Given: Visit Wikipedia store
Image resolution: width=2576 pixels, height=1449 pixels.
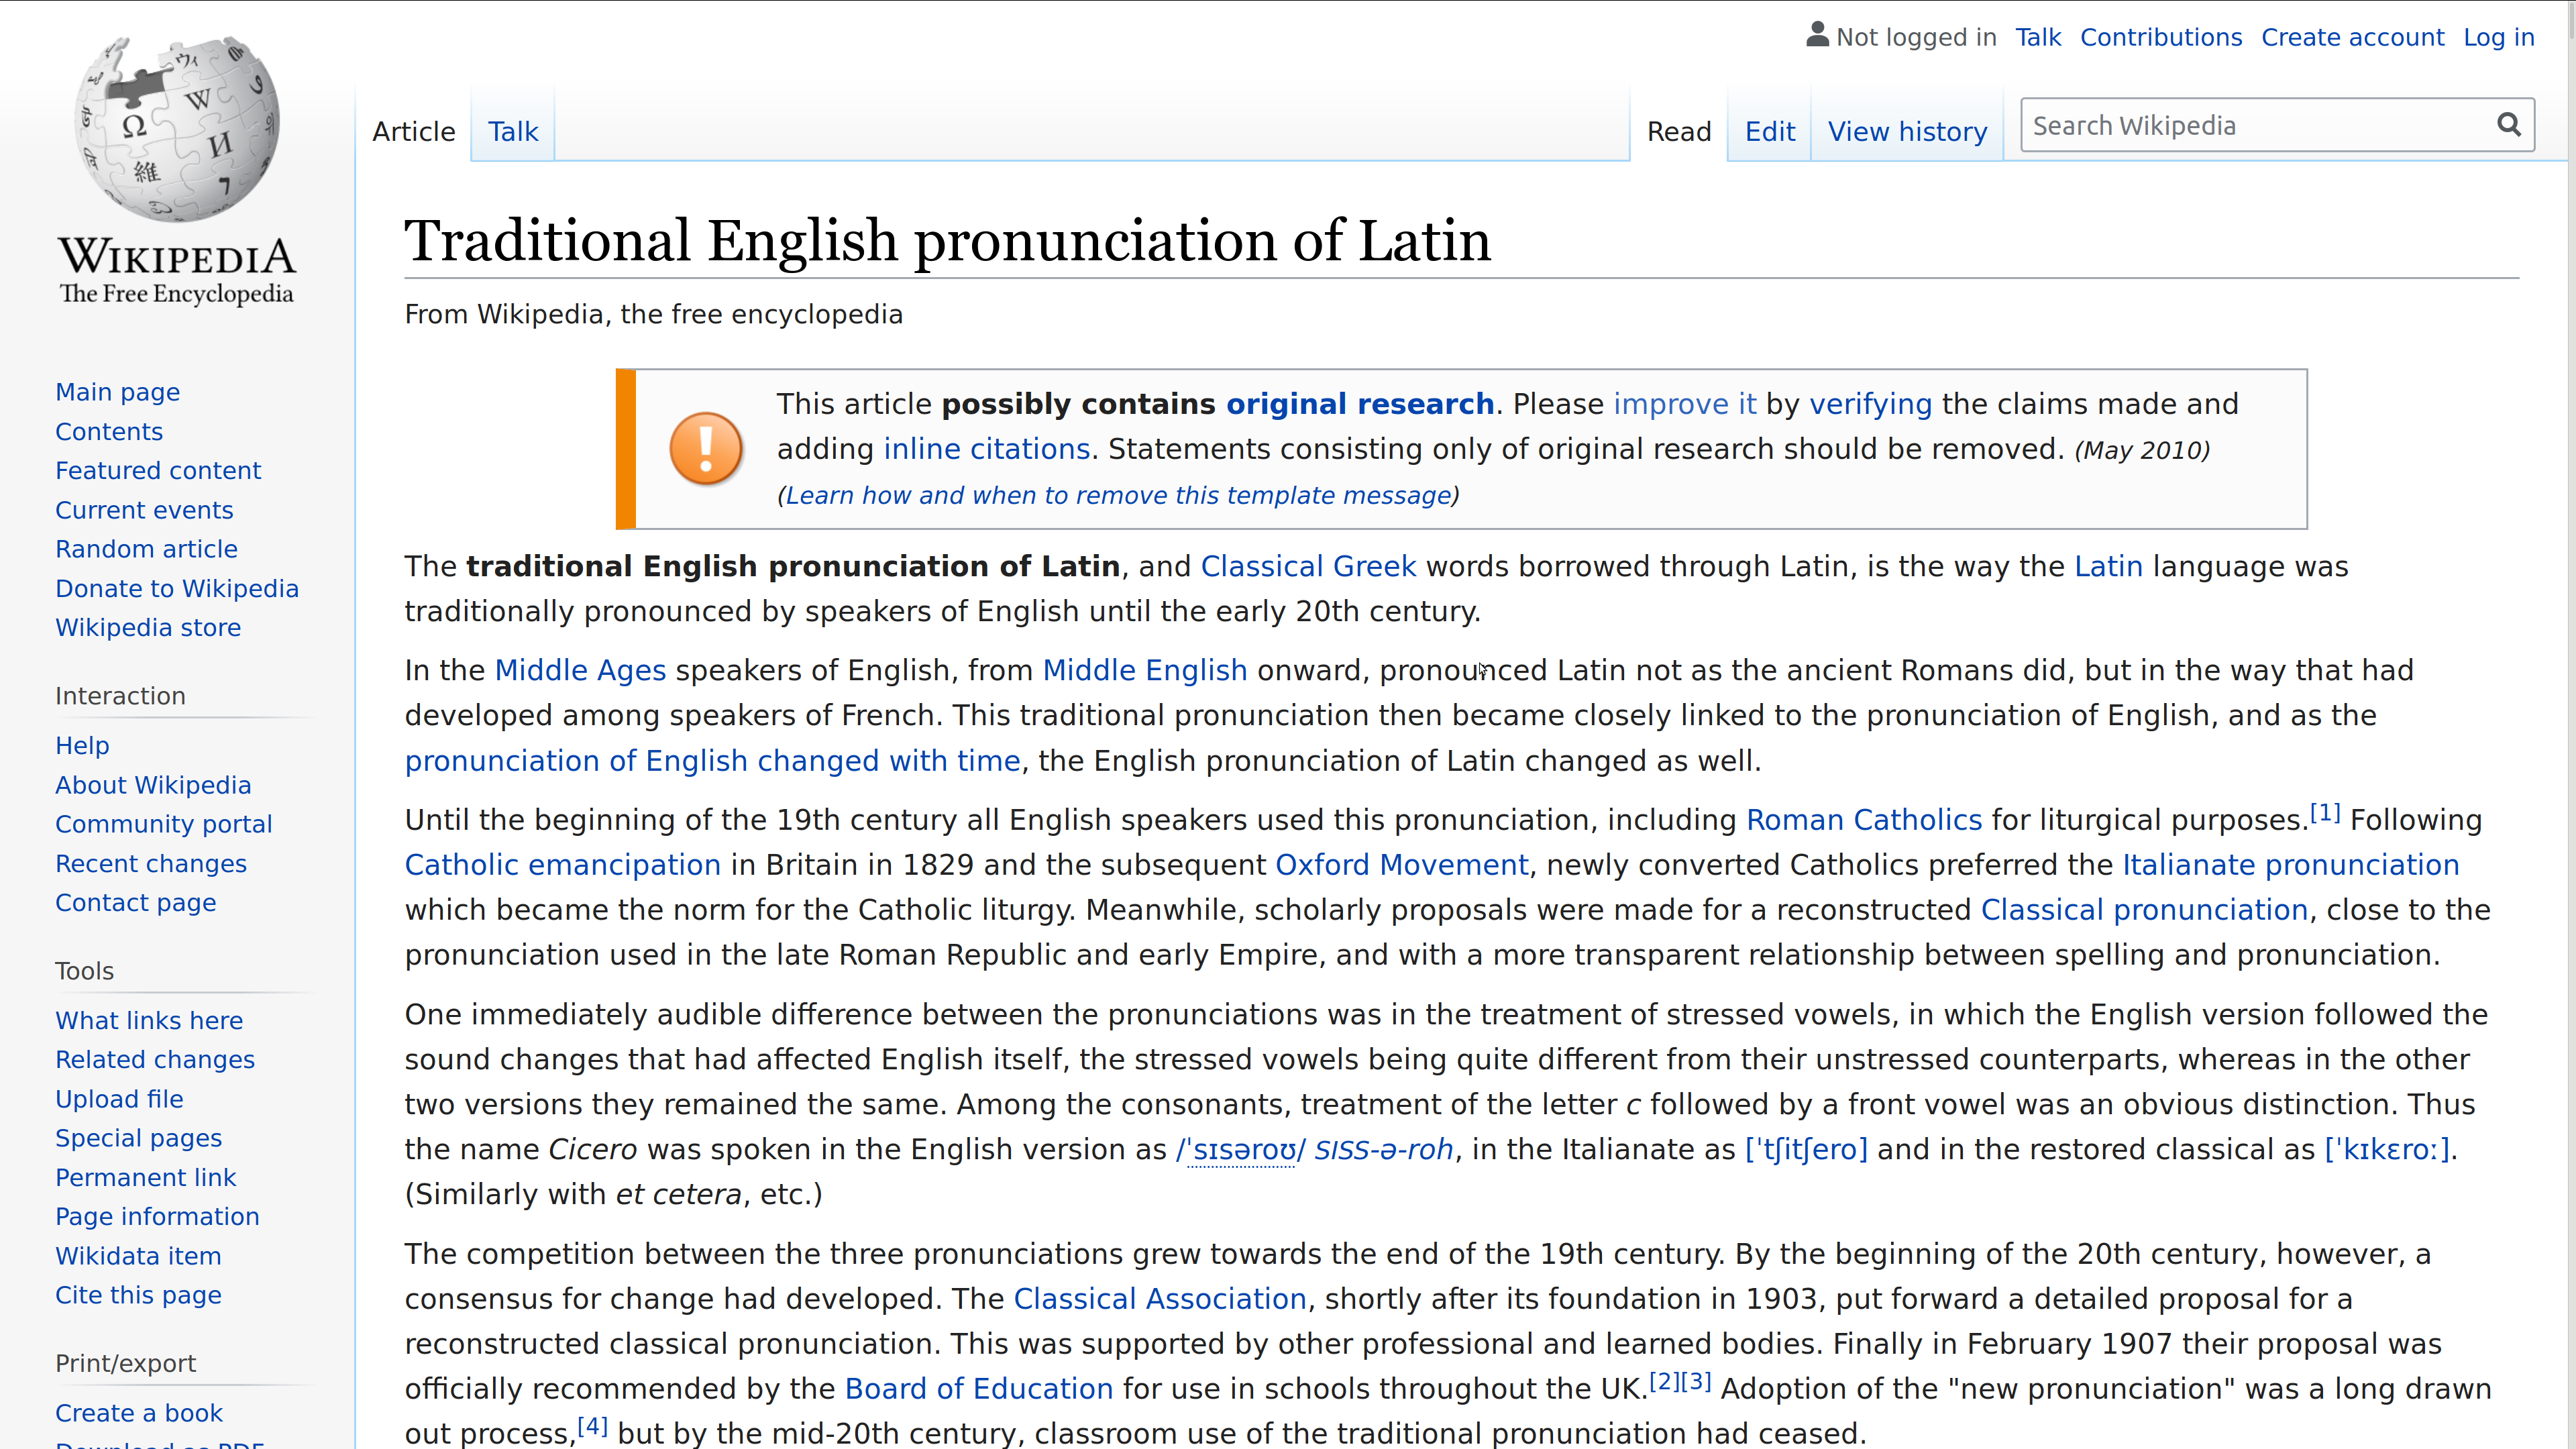Looking at the screenshot, I should pos(148,627).
